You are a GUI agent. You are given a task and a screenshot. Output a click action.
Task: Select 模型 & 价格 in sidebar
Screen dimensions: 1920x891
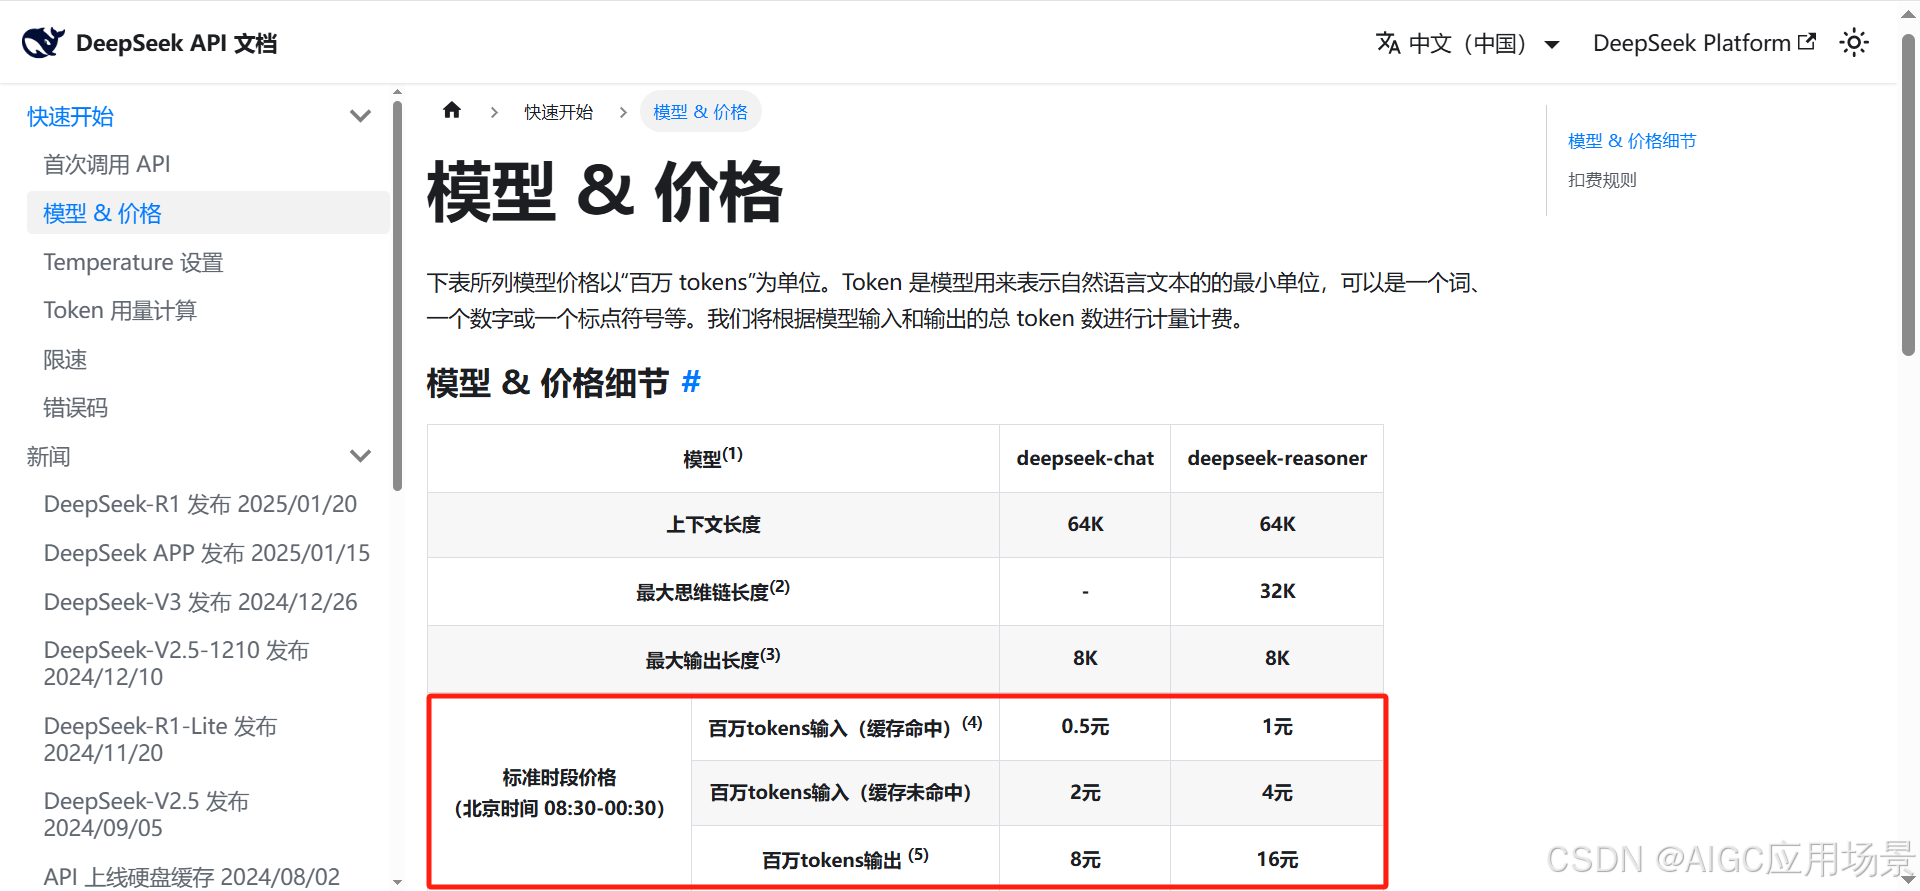[x=208, y=213]
